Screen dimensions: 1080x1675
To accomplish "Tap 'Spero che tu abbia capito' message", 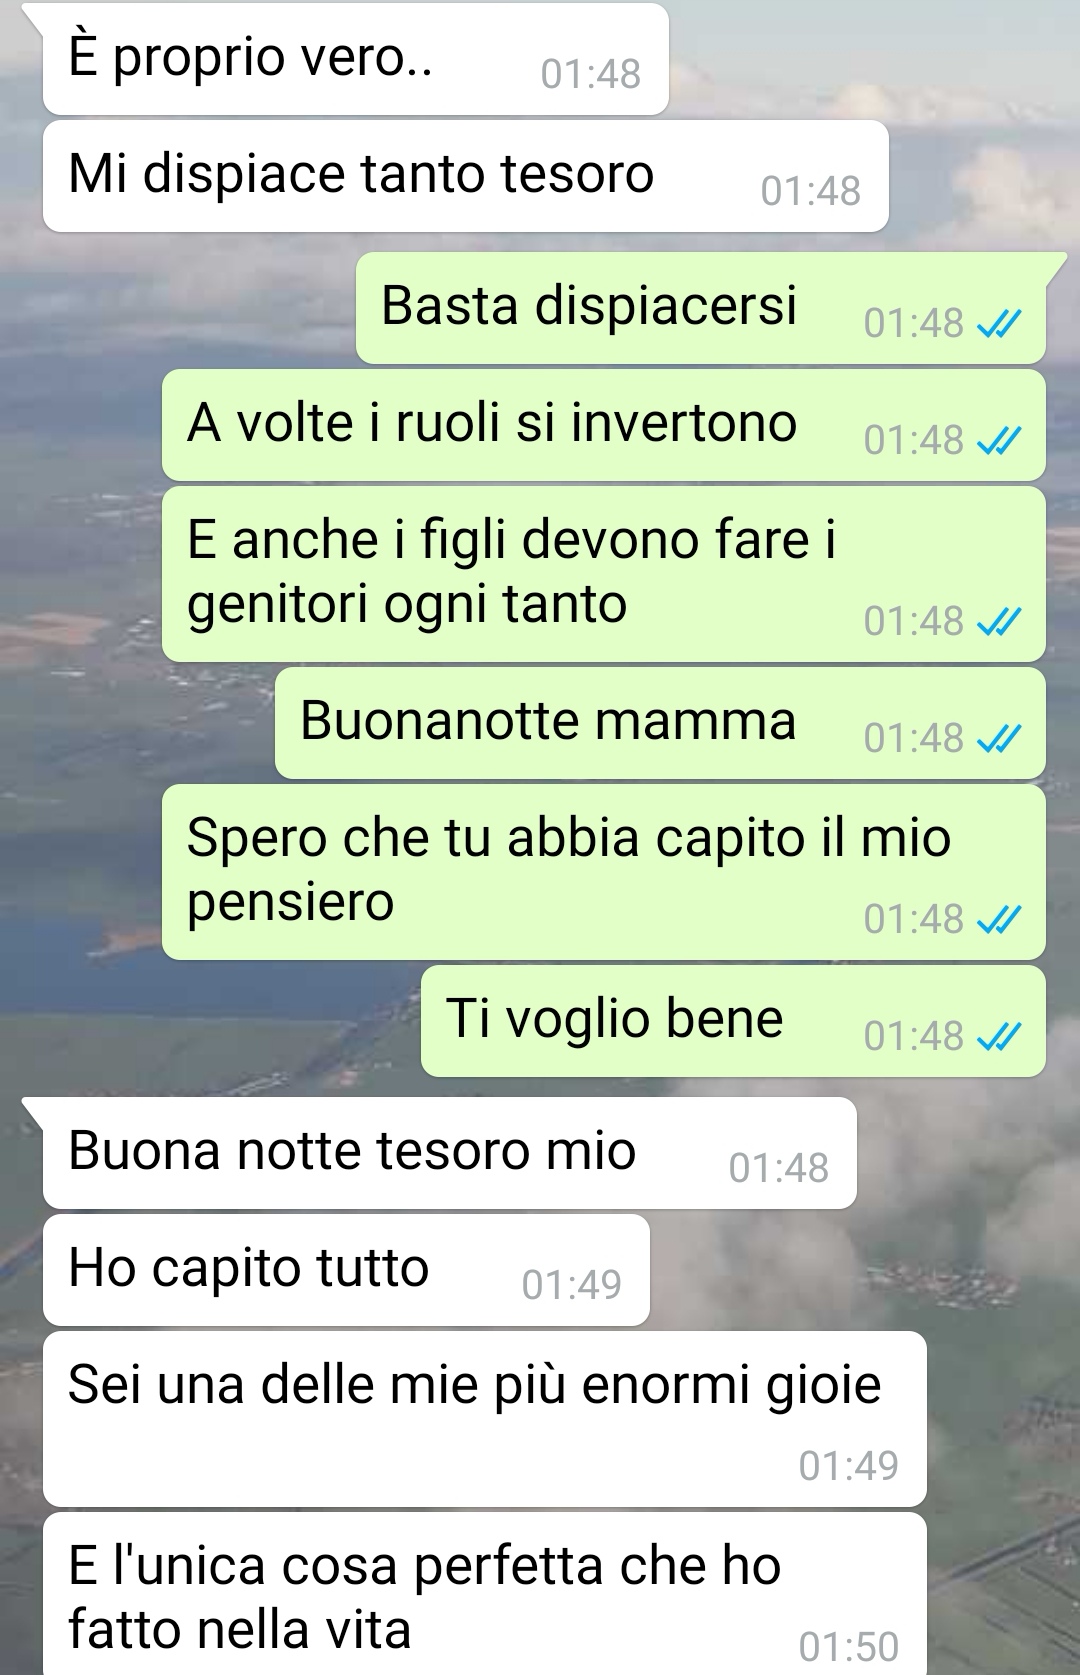I will point(604,872).
